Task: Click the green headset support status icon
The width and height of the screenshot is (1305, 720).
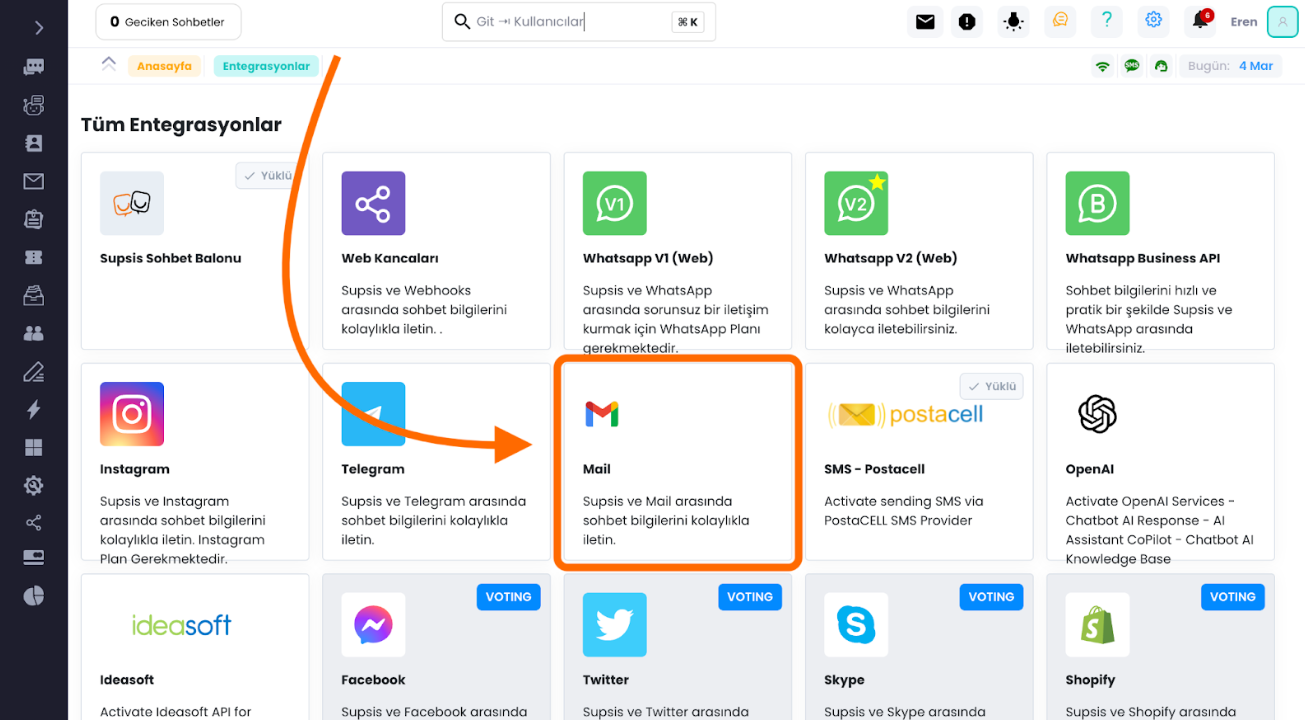Action: pyautogui.click(x=1161, y=66)
